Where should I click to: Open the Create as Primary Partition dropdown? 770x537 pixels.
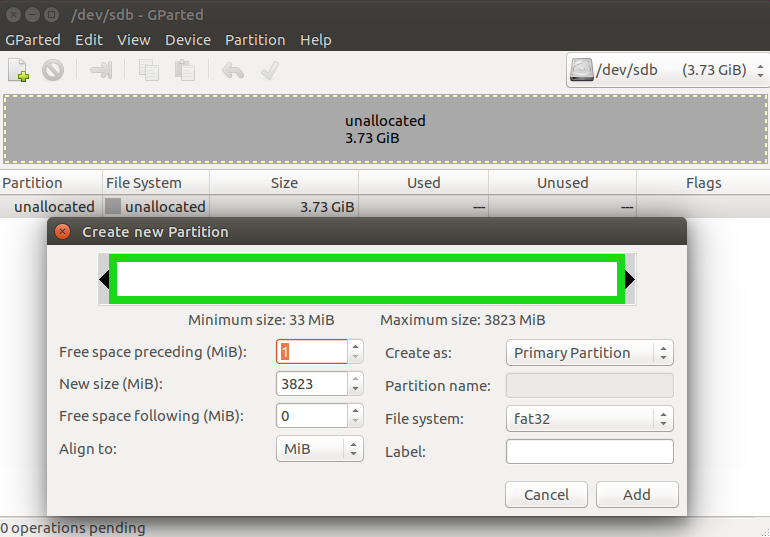click(589, 353)
